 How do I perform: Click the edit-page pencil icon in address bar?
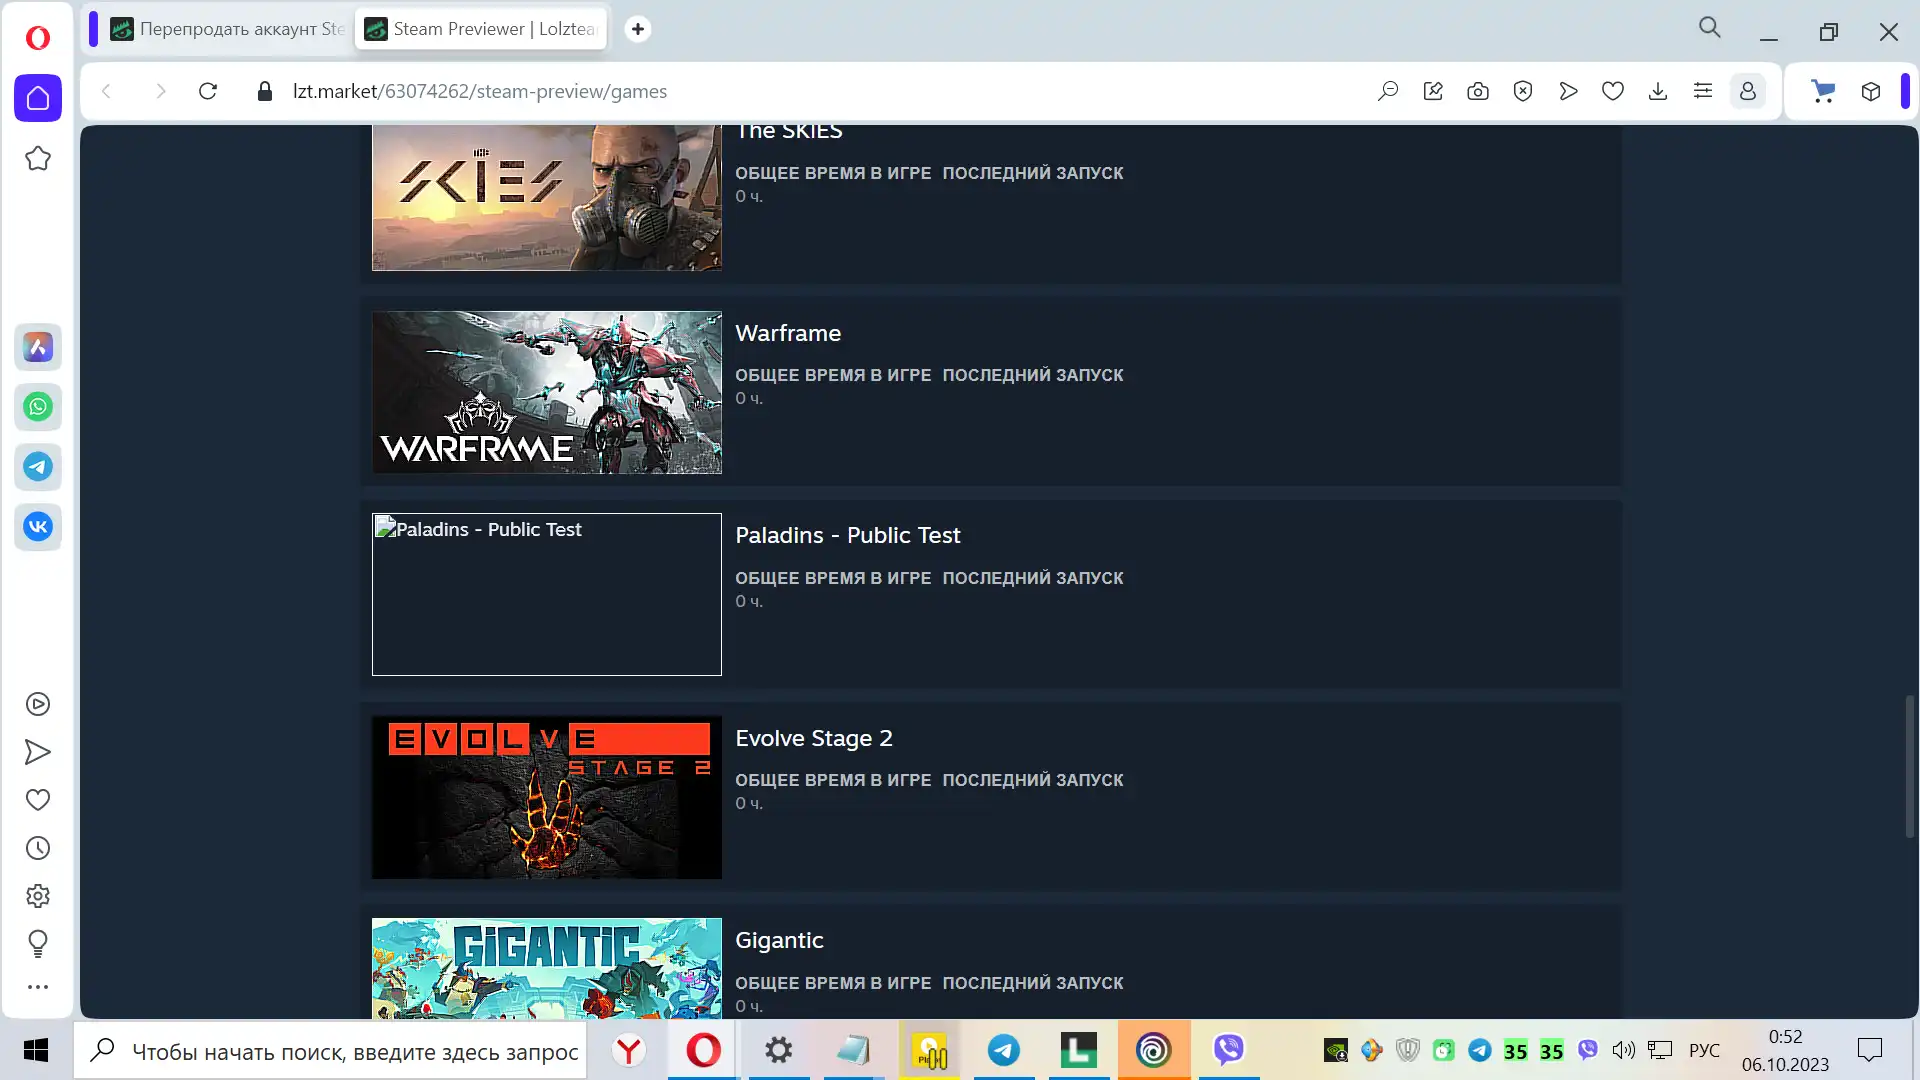pyautogui.click(x=1433, y=91)
